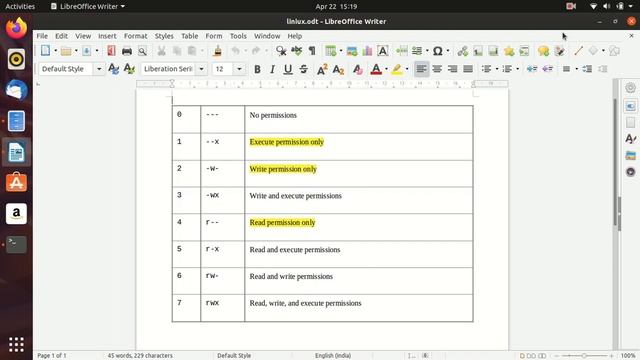Click the Clone formatting paintbrush
This screenshot has width=640, height=360.
tap(218, 51)
